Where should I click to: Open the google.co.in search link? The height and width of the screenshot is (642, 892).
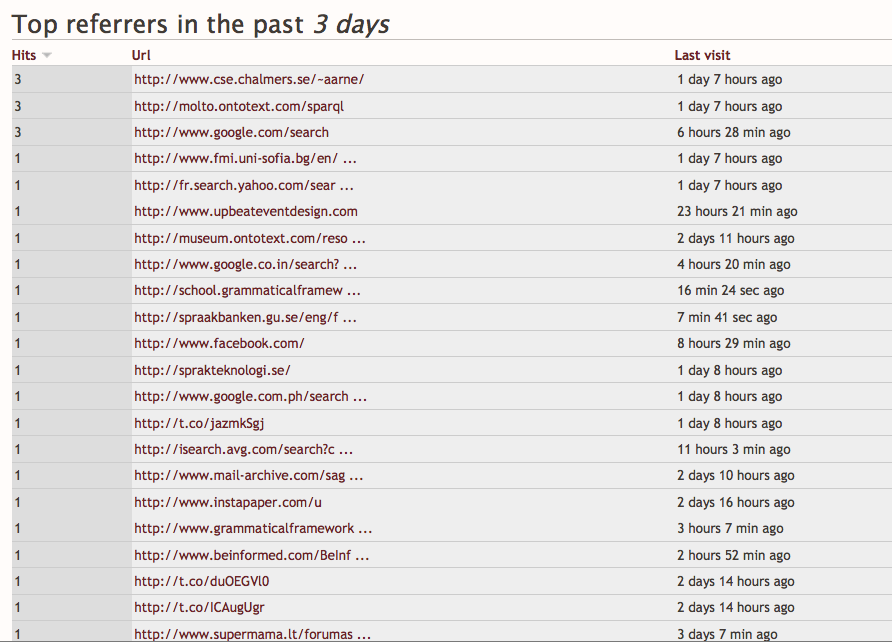point(245,264)
